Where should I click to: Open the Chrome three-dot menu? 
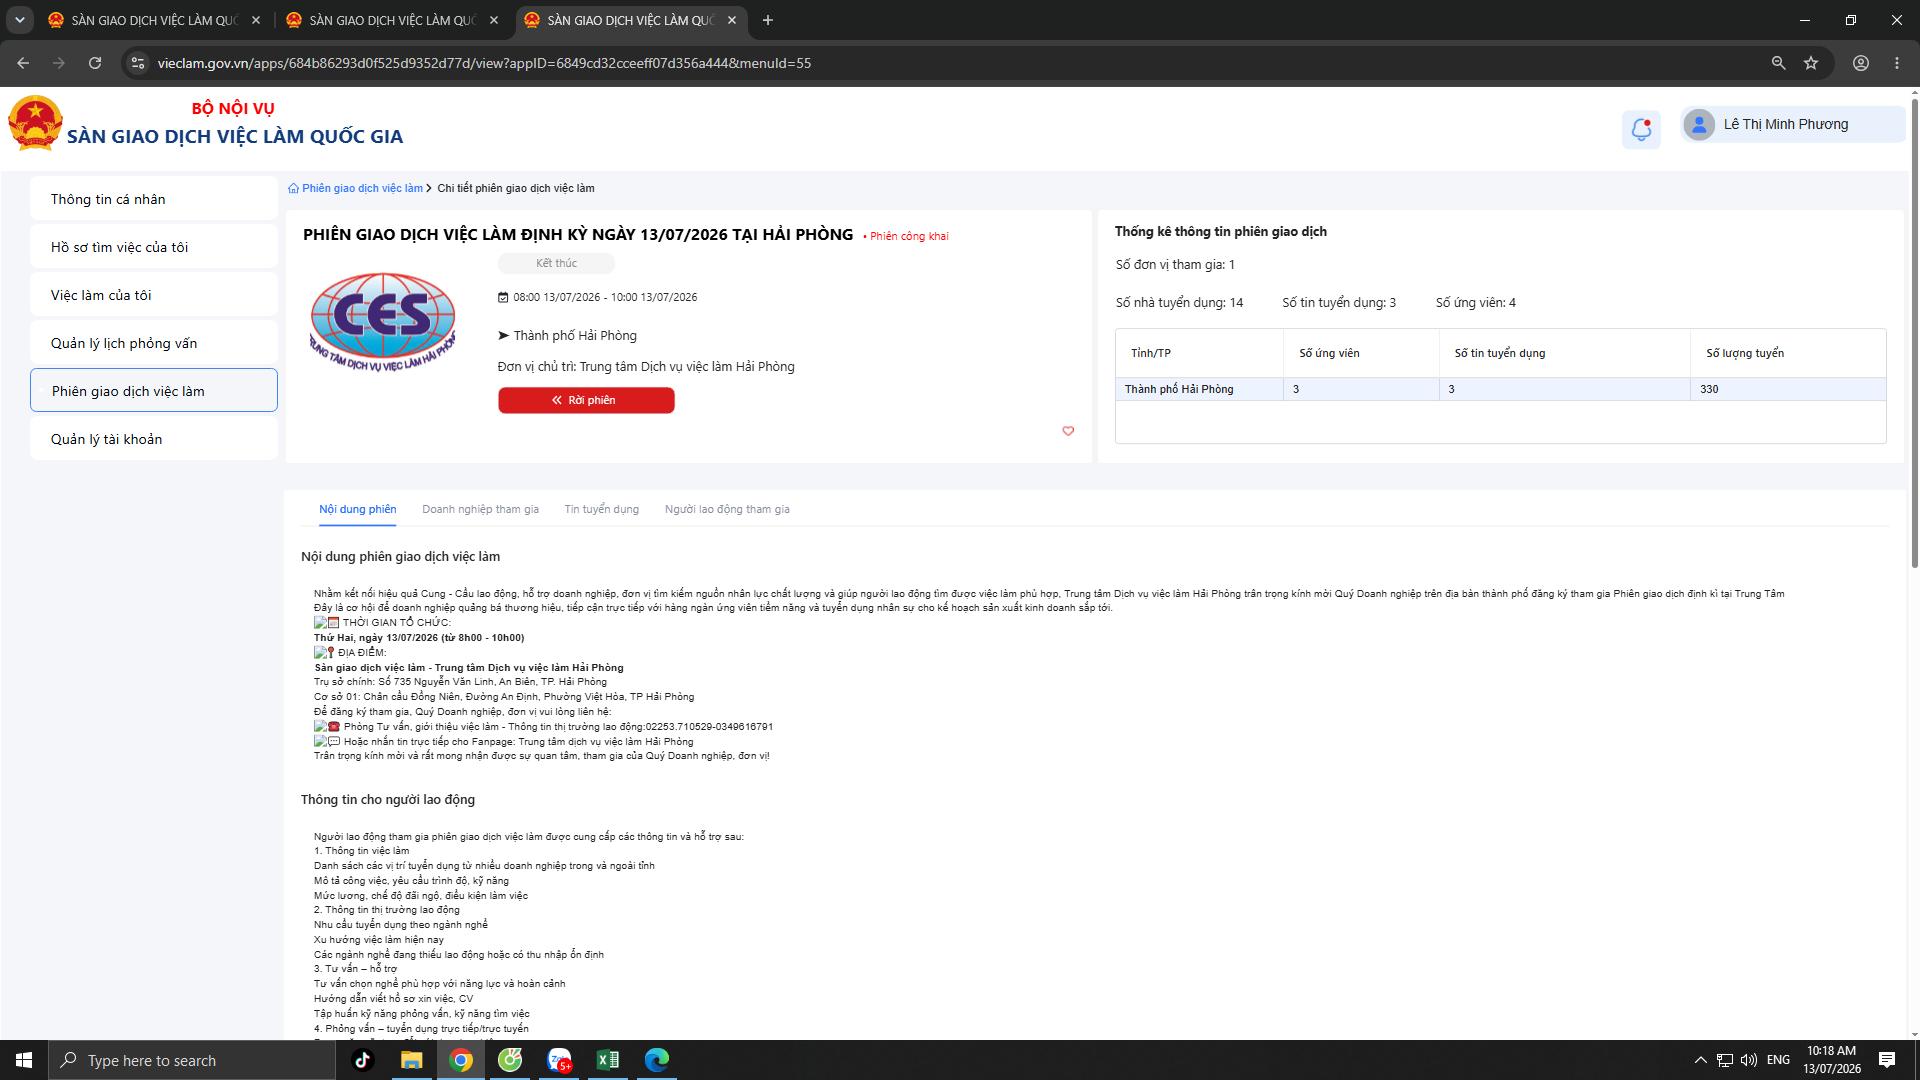[x=1897, y=63]
